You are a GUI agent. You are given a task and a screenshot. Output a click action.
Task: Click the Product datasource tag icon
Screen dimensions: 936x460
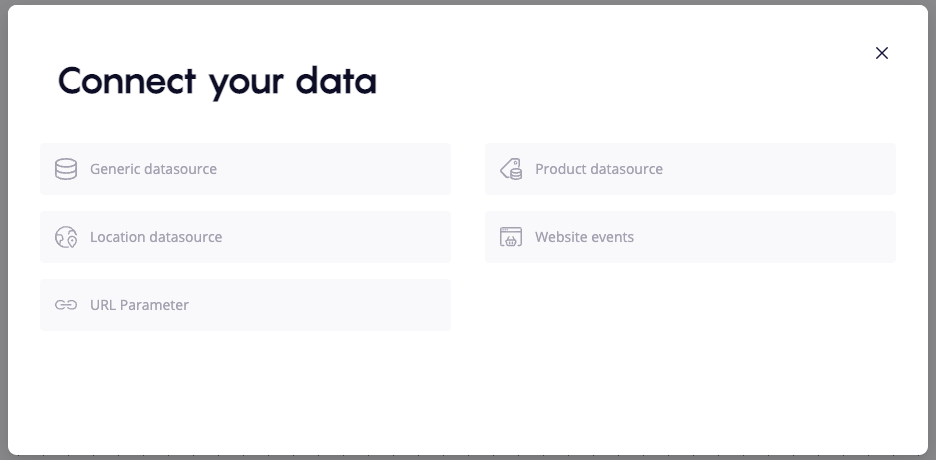[x=511, y=169]
